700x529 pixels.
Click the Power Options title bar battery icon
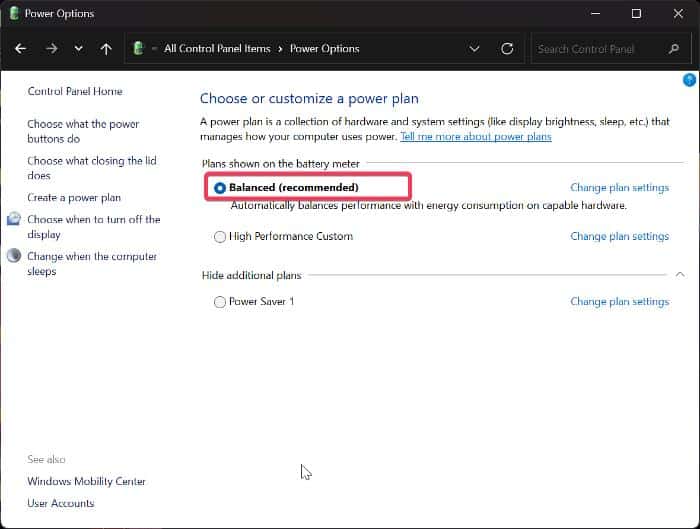click(14, 13)
